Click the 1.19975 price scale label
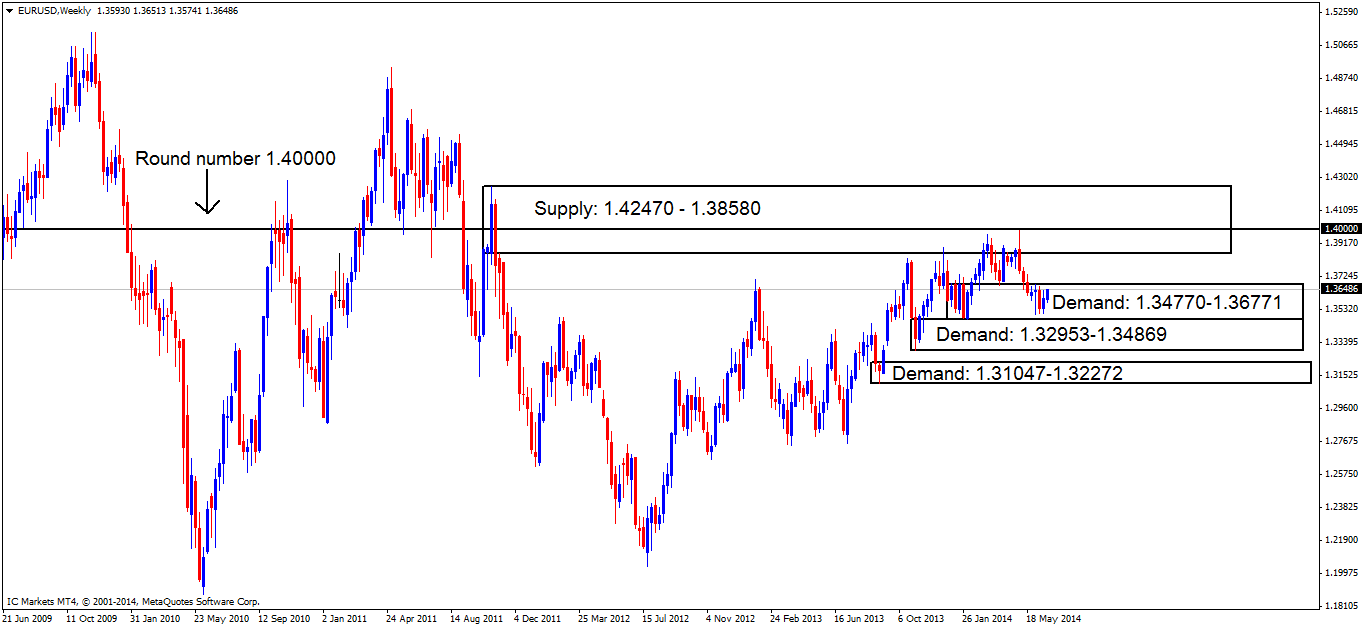Screen dimensions: 1362x627 coord(1340,572)
